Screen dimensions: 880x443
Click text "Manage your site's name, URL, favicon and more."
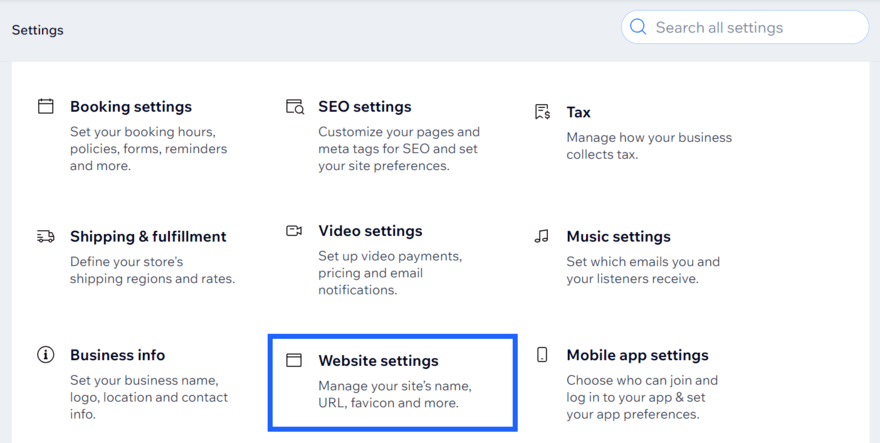395,394
